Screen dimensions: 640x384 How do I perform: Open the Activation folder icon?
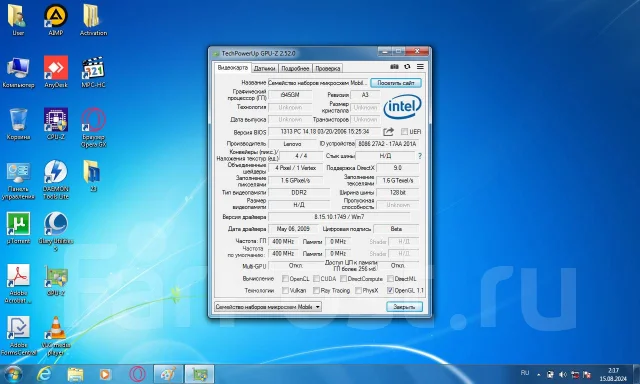pos(93,20)
